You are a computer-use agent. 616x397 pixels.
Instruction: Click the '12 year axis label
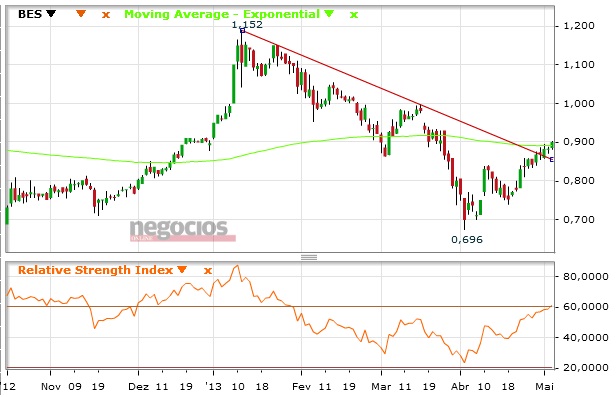(x=9, y=387)
